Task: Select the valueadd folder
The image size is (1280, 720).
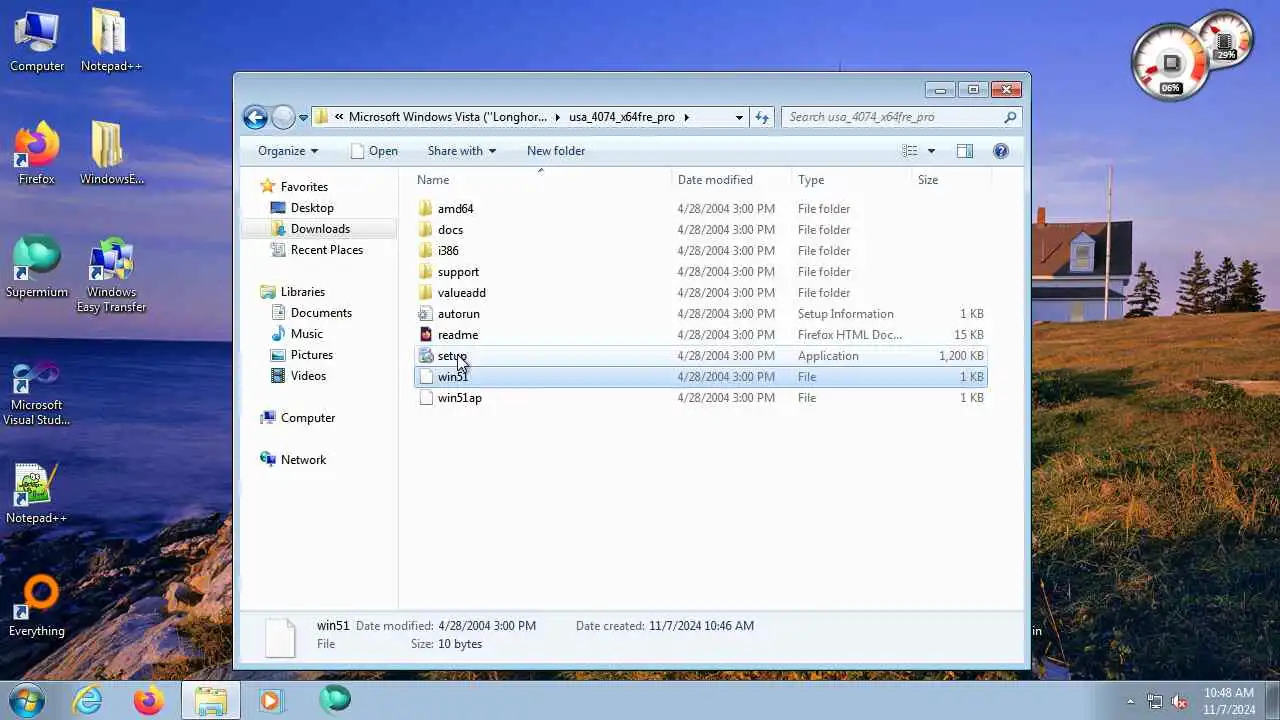Action: (700, 293)
